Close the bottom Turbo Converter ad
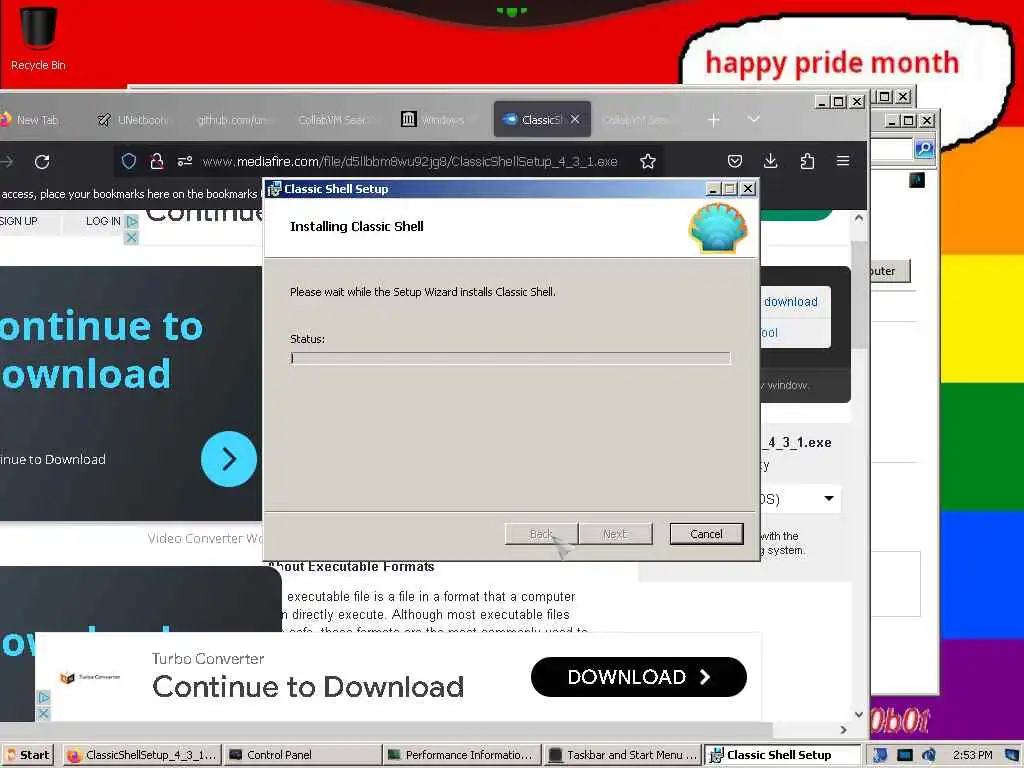Screen dimensions: 1024x768 tap(43, 714)
